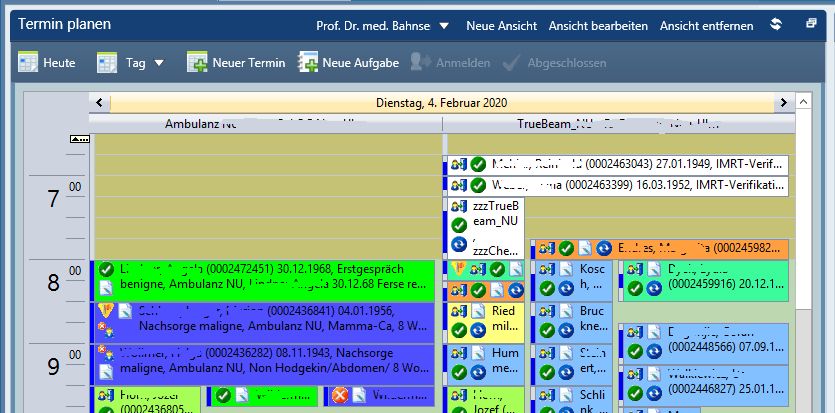Click green check on first IMRT-Verifikation appointment
The height and width of the screenshot is (413, 835).
(x=478, y=164)
